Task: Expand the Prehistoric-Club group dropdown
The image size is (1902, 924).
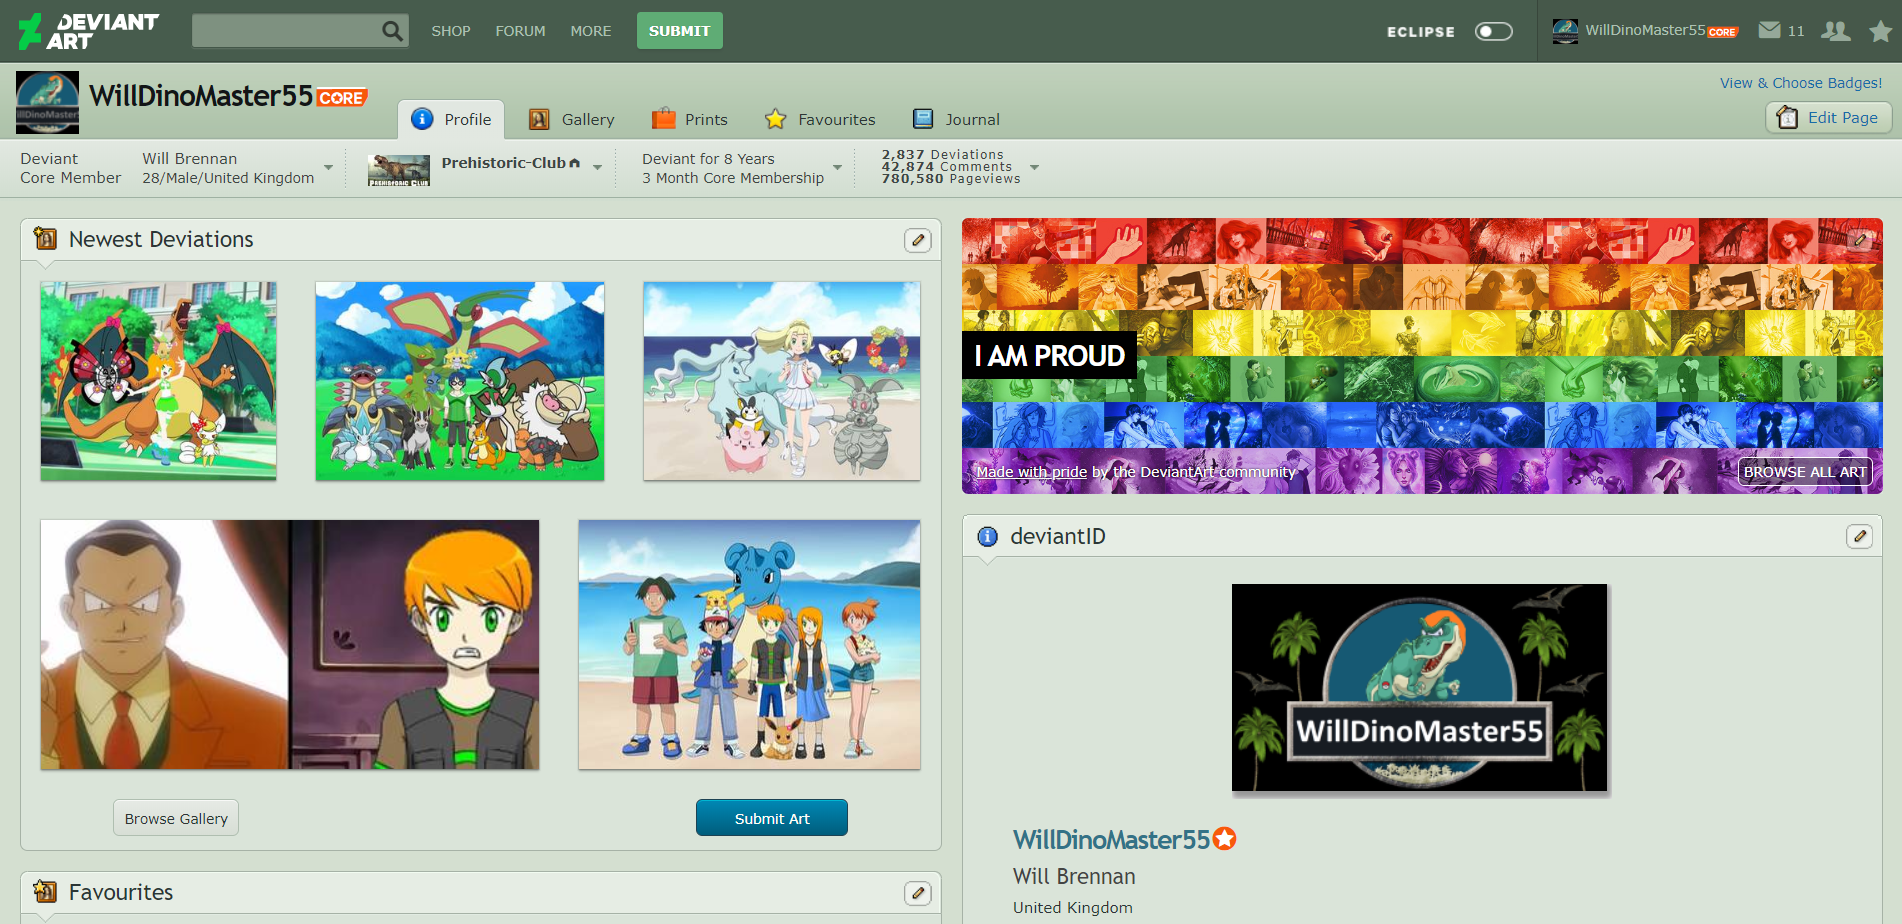Action: (x=597, y=168)
